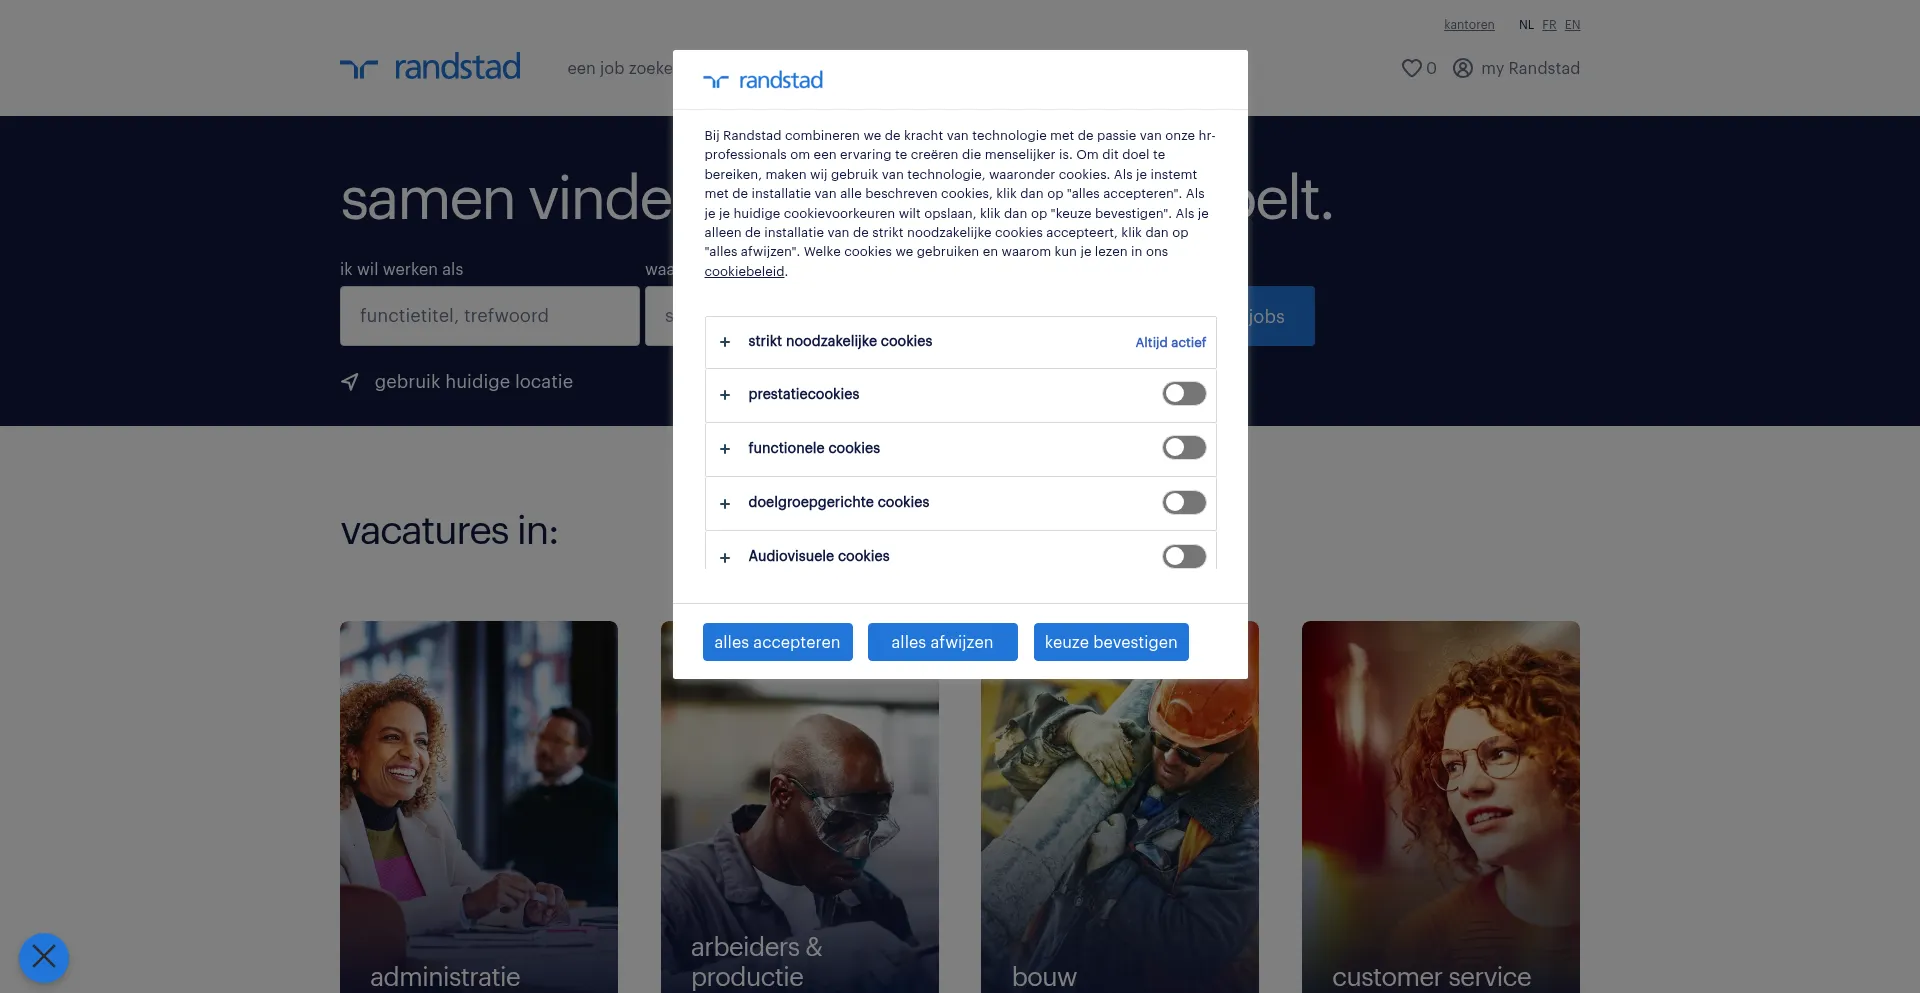Screen dimensions: 1920x993
Task: Open the cookiebeleid link
Action: click(x=744, y=271)
